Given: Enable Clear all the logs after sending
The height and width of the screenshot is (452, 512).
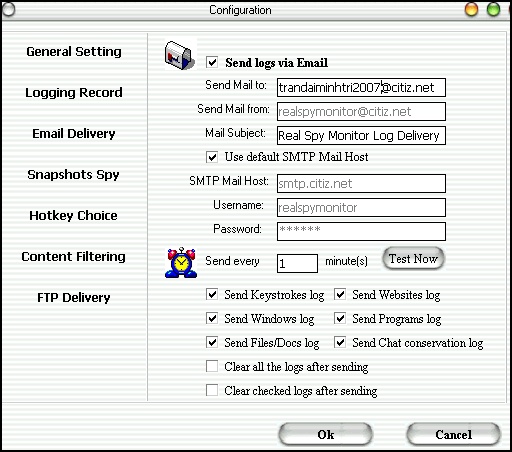Looking at the screenshot, I should [x=212, y=366].
